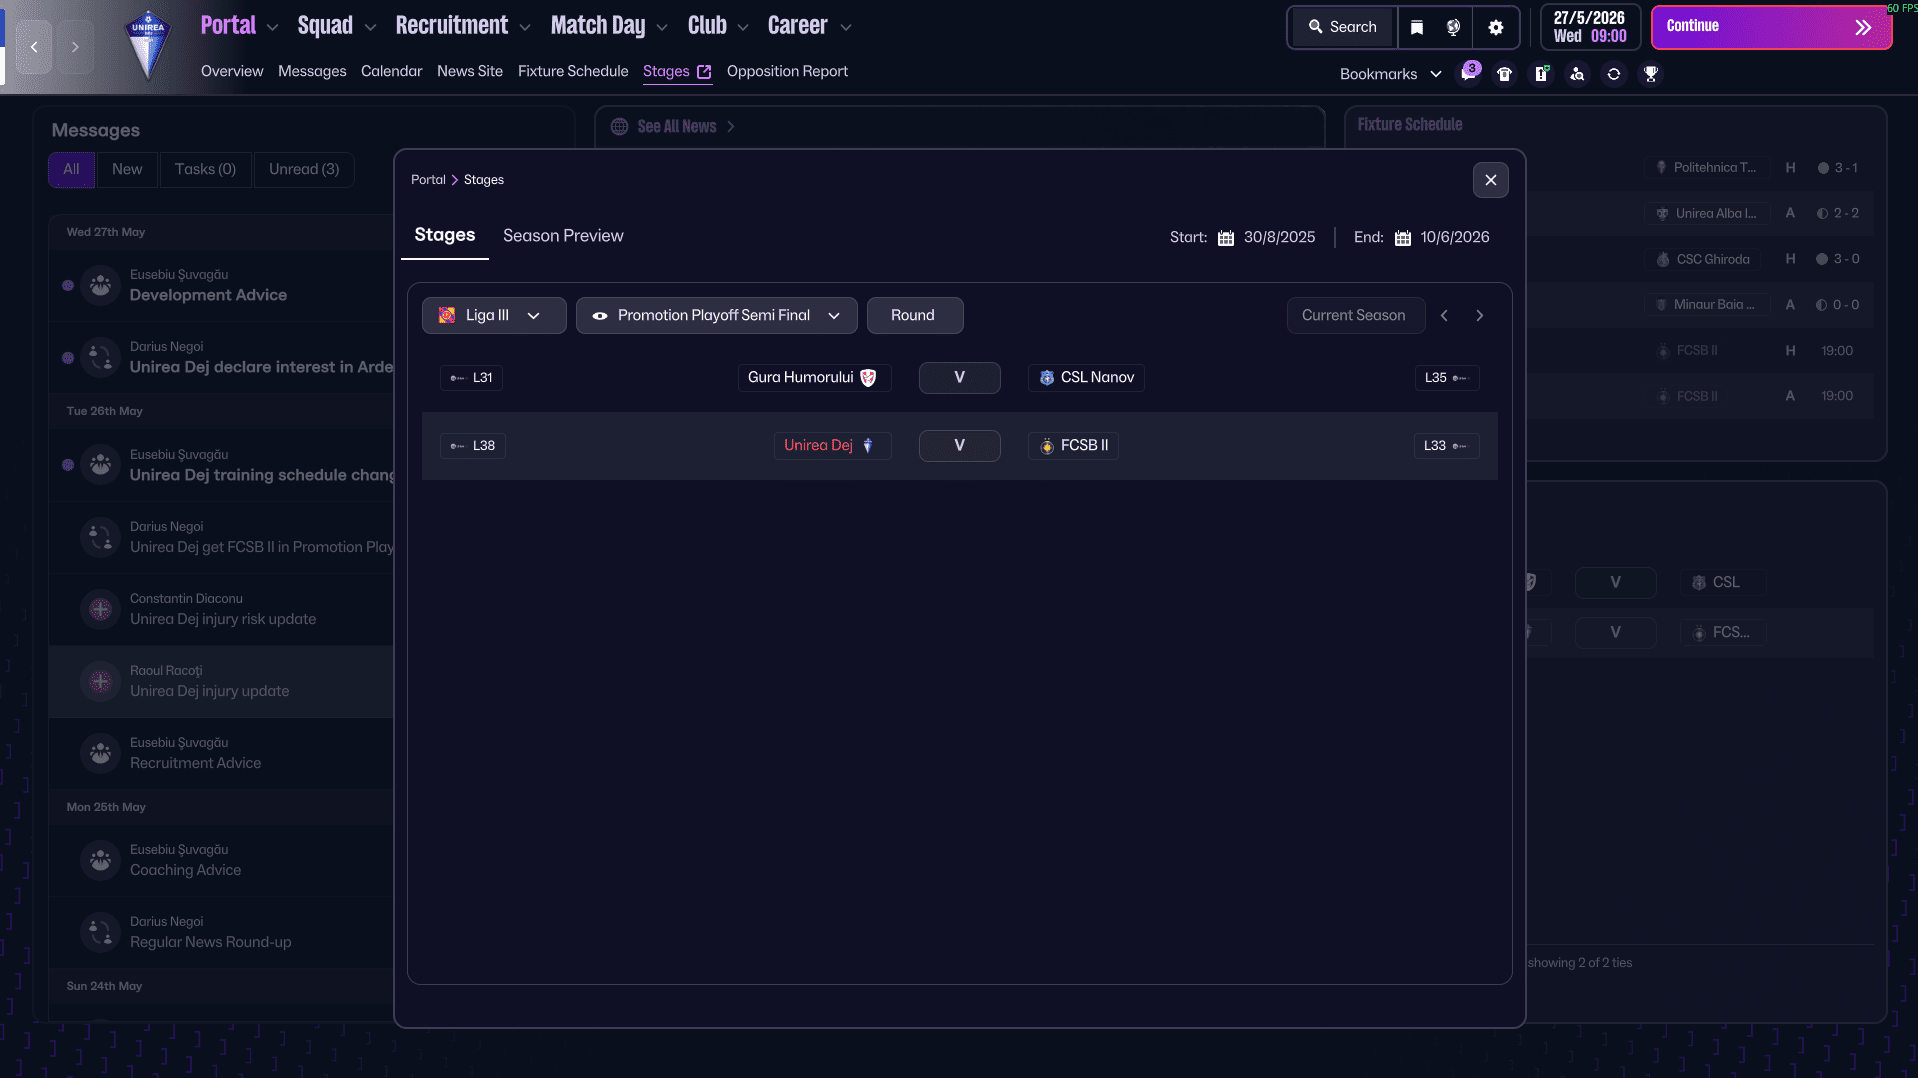
Task: Switch to the Season Preview tab
Action: coord(563,236)
